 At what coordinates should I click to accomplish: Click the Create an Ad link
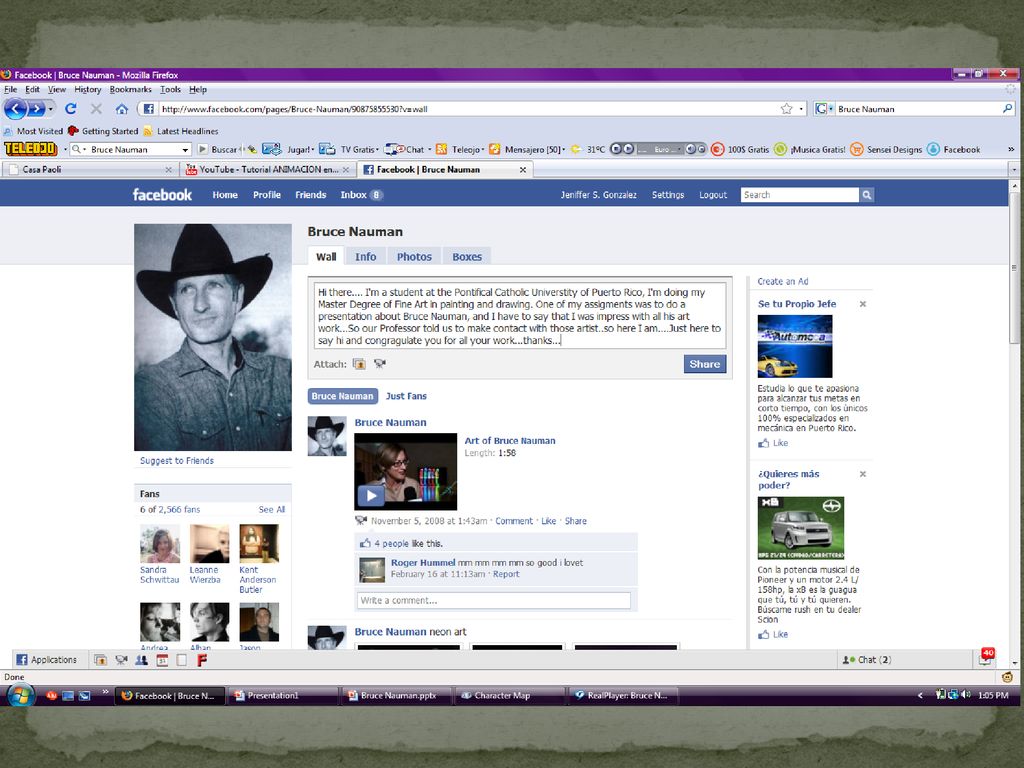[782, 281]
